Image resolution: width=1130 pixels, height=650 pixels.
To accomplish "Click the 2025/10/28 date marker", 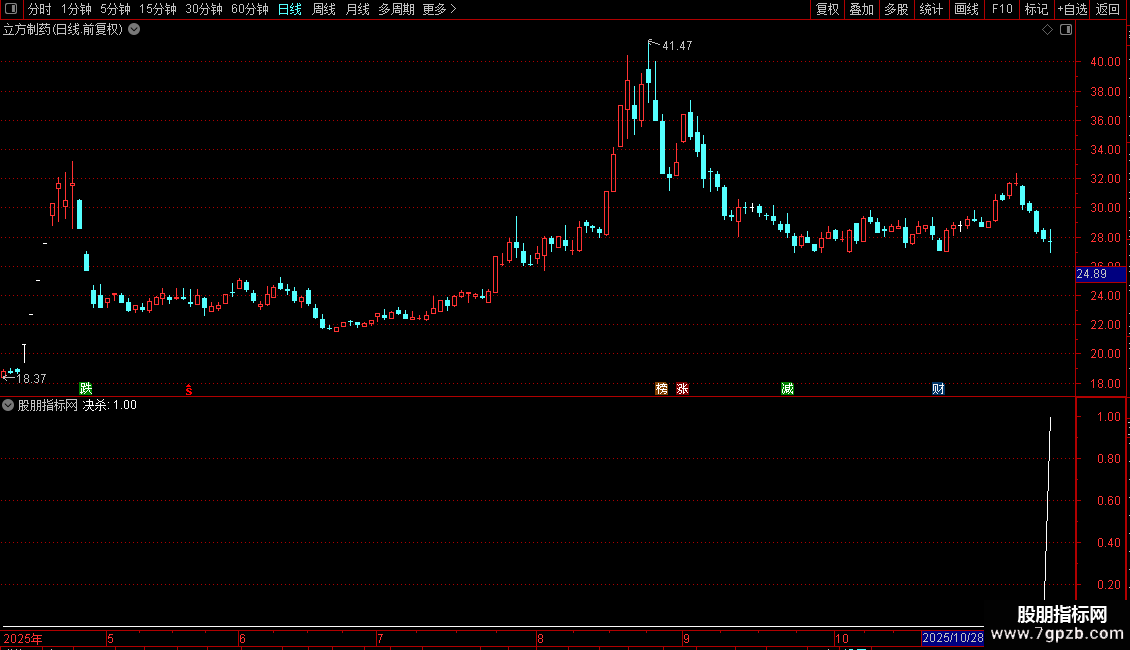I will tap(952, 638).
